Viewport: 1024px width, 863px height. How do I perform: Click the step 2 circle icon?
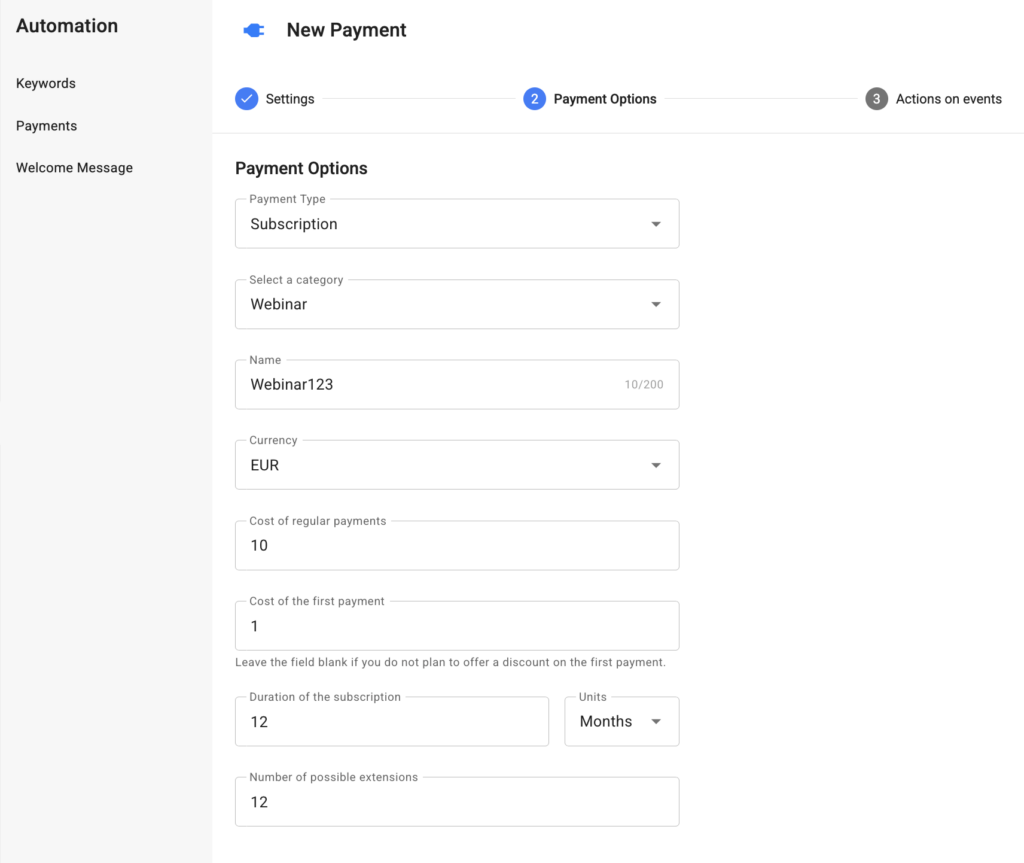[534, 99]
